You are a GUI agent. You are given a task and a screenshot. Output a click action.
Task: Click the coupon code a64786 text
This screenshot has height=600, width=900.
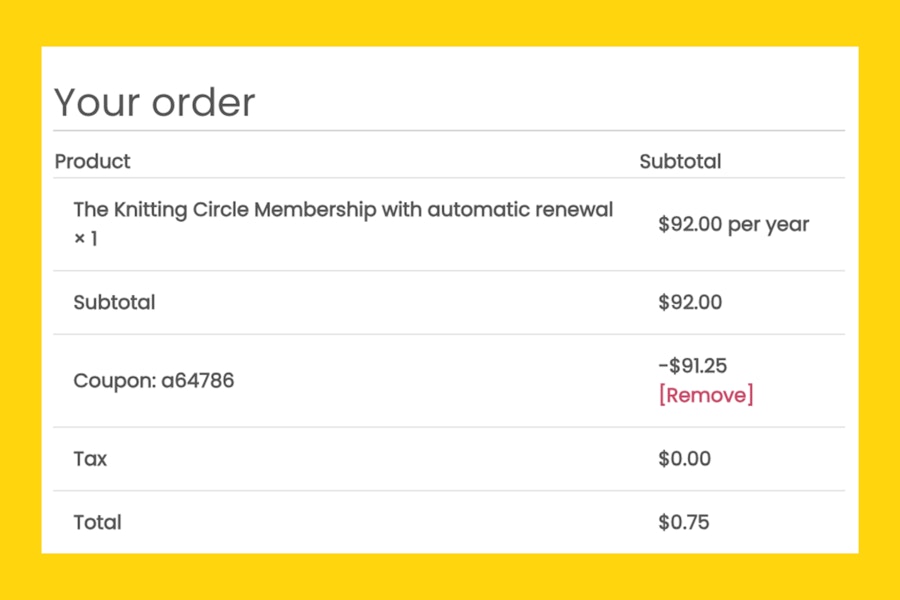(197, 381)
